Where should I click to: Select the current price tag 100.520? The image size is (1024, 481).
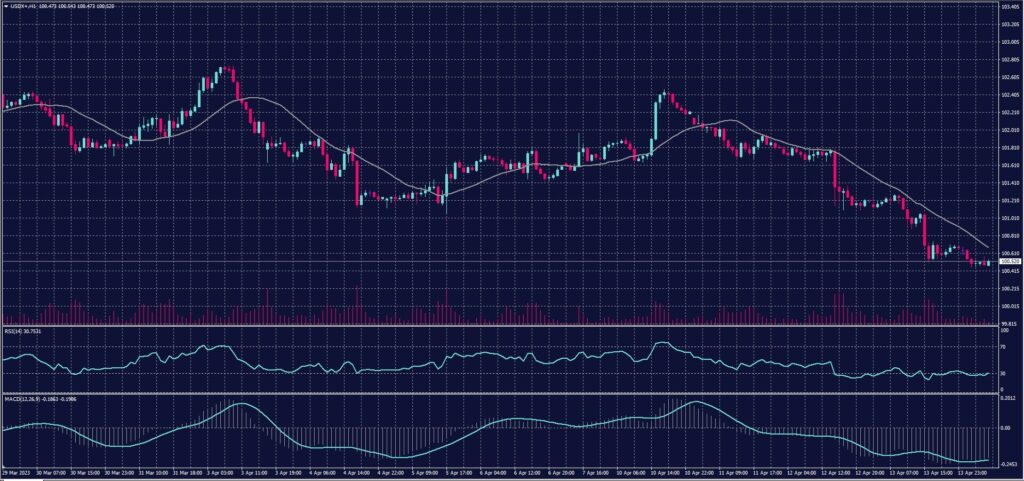pos(1008,262)
